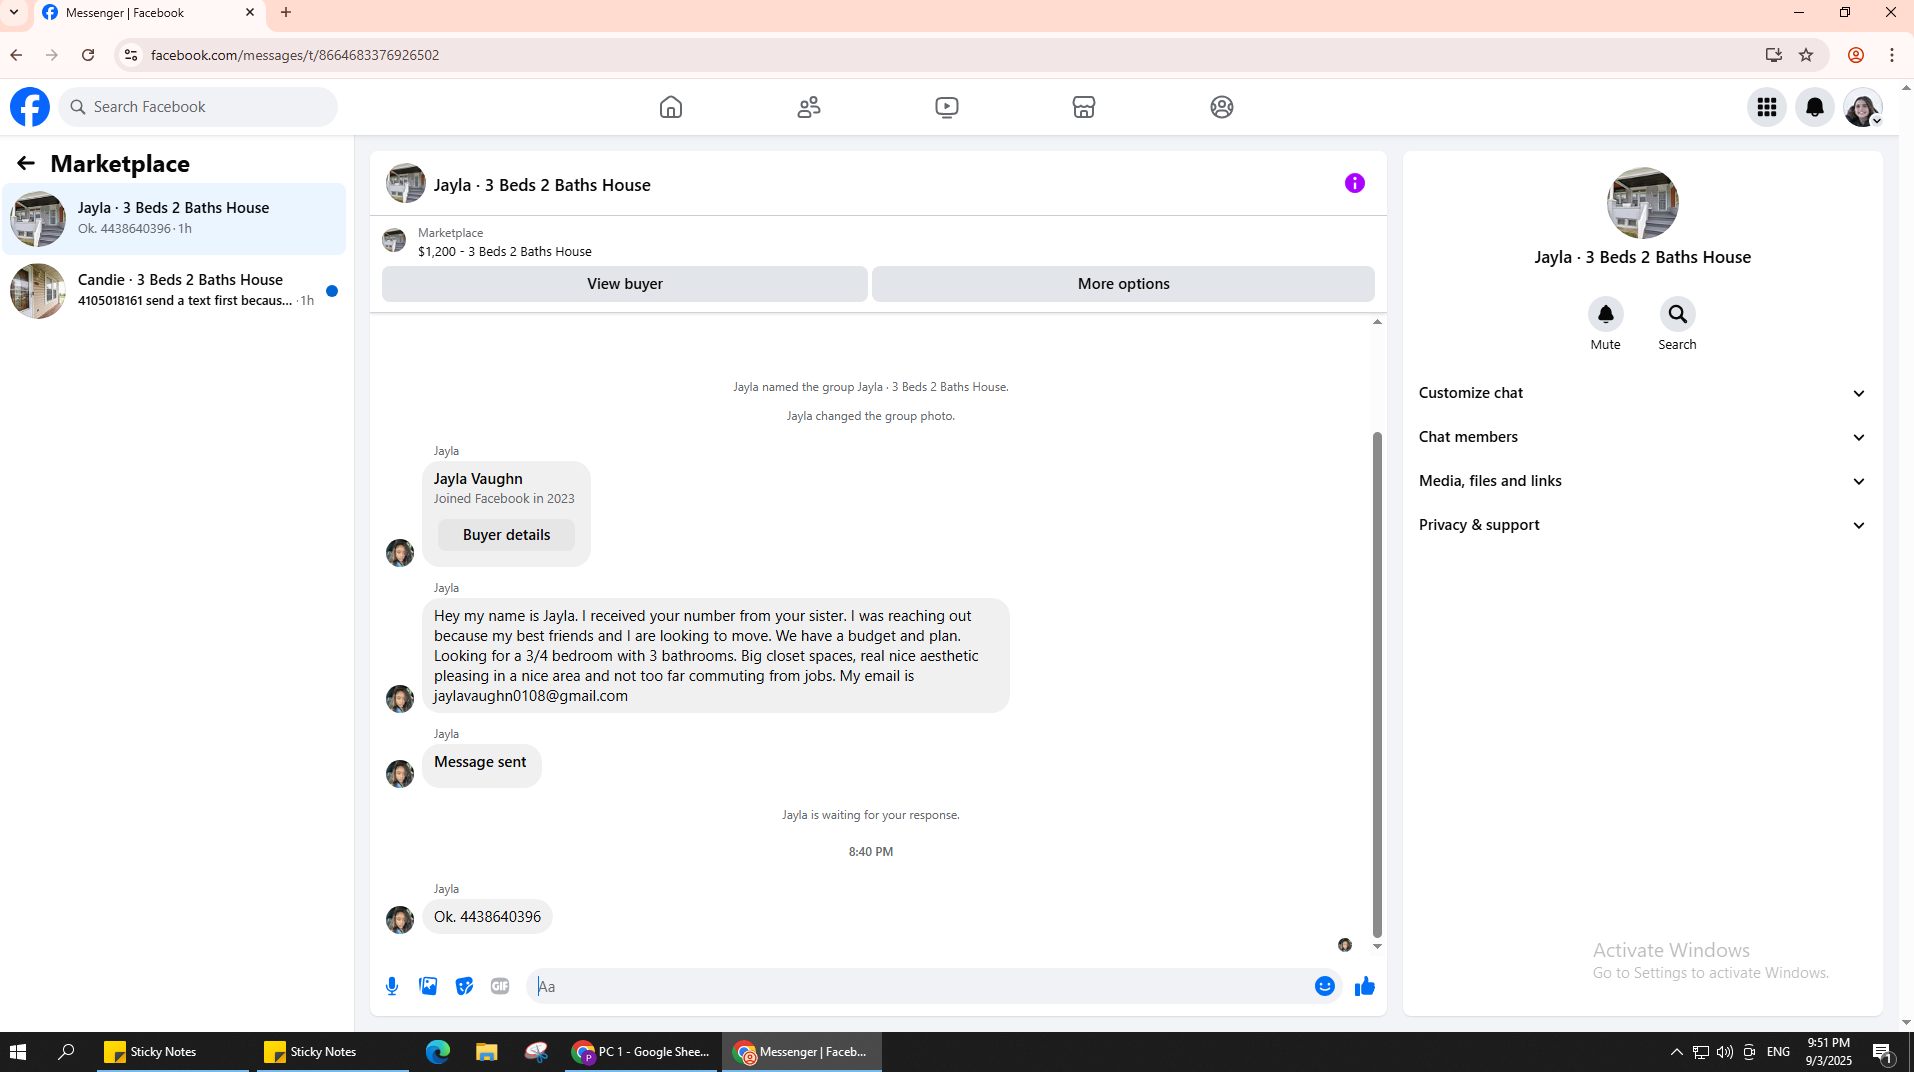
Task: Attach a file with the photo icon
Action: pos(428,986)
